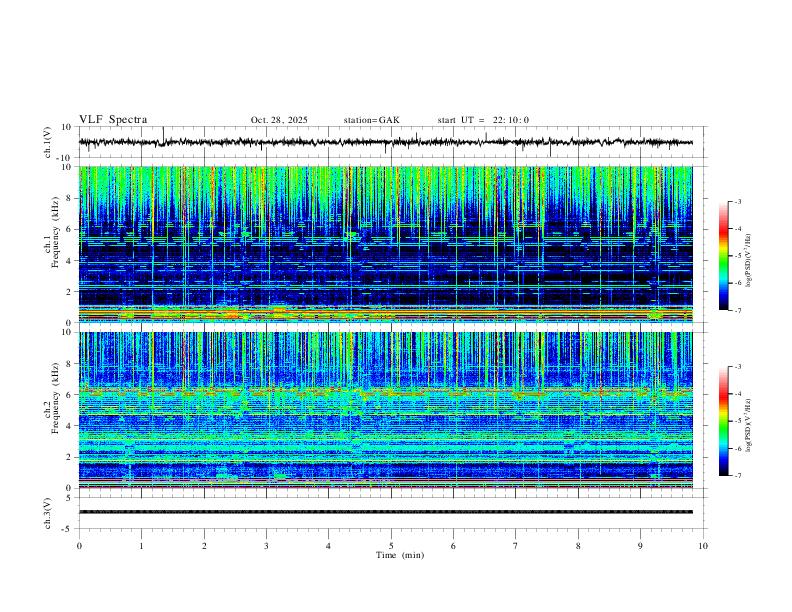Image resolution: width=792 pixels, height=612 pixels.
Task: Click the ch.2 colorbar "log(PSD)" label
Action: coord(749,425)
